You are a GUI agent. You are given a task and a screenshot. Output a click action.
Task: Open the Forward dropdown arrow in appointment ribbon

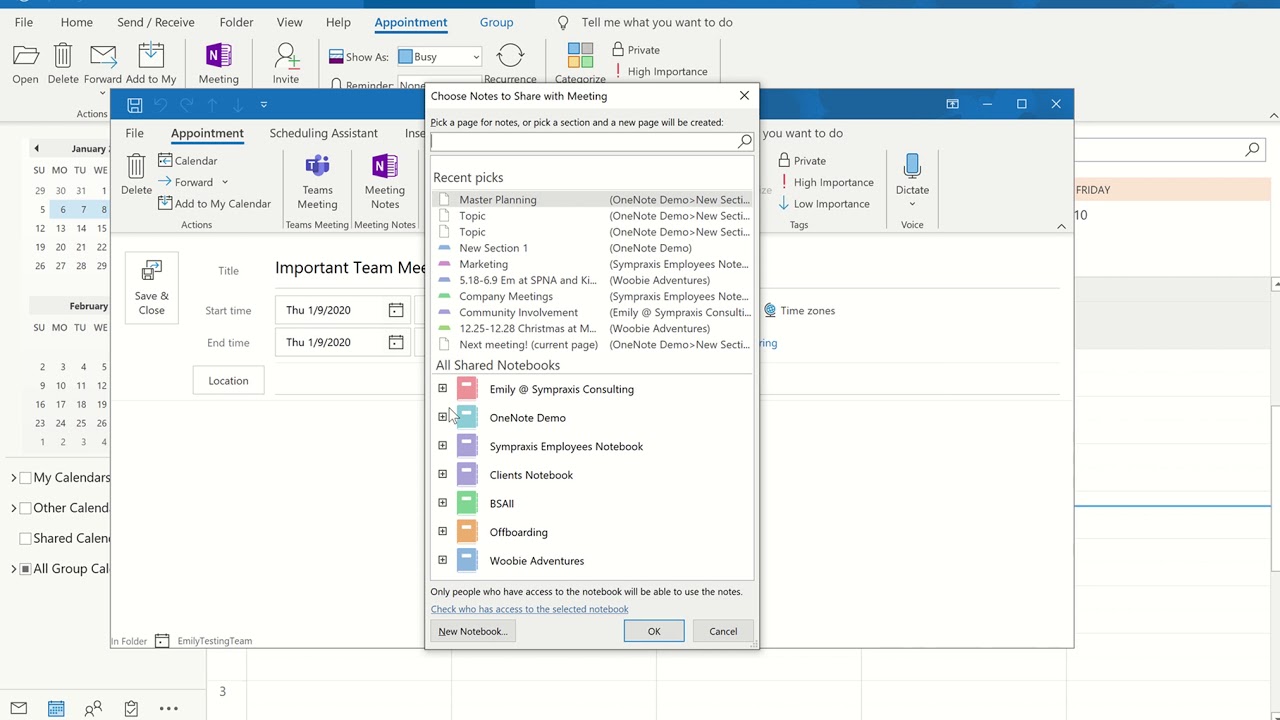(x=224, y=182)
